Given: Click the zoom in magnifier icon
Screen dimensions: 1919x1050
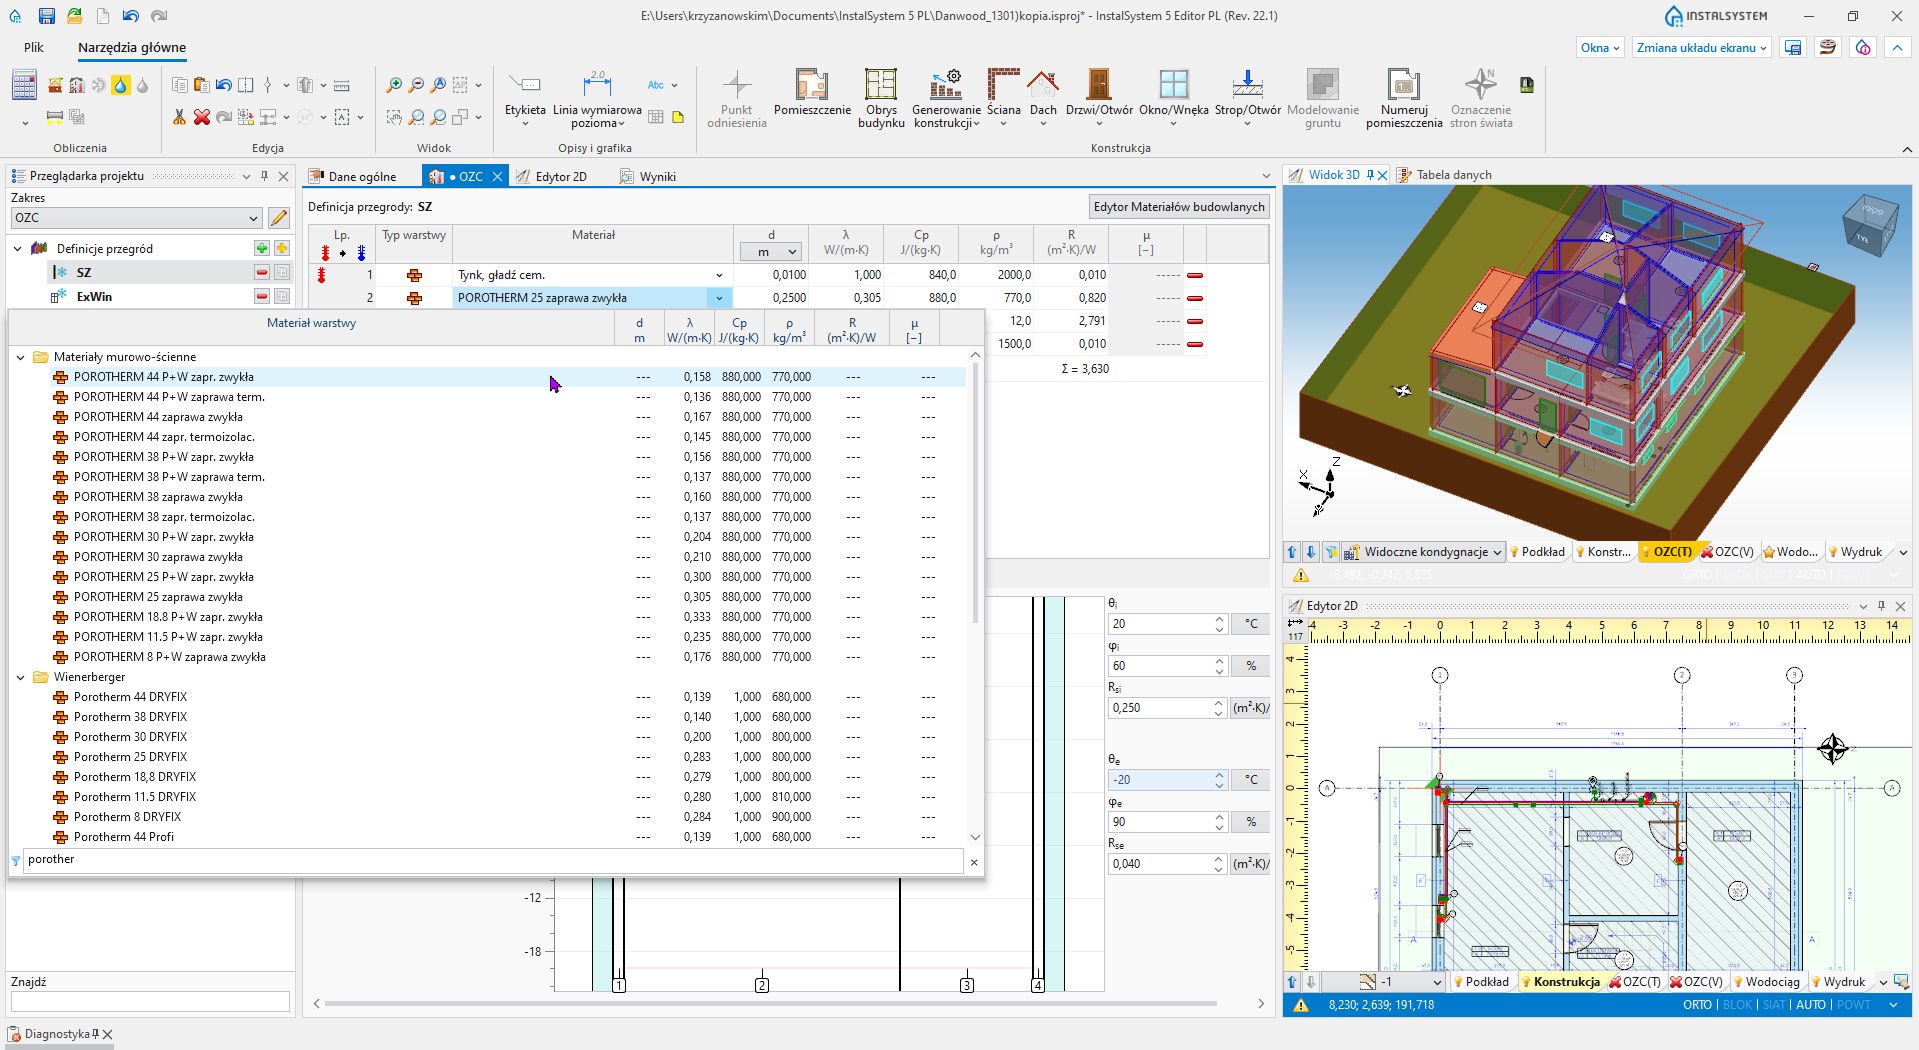Looking at the screenshot, I should pyautogui.click(x=394, y=85).
